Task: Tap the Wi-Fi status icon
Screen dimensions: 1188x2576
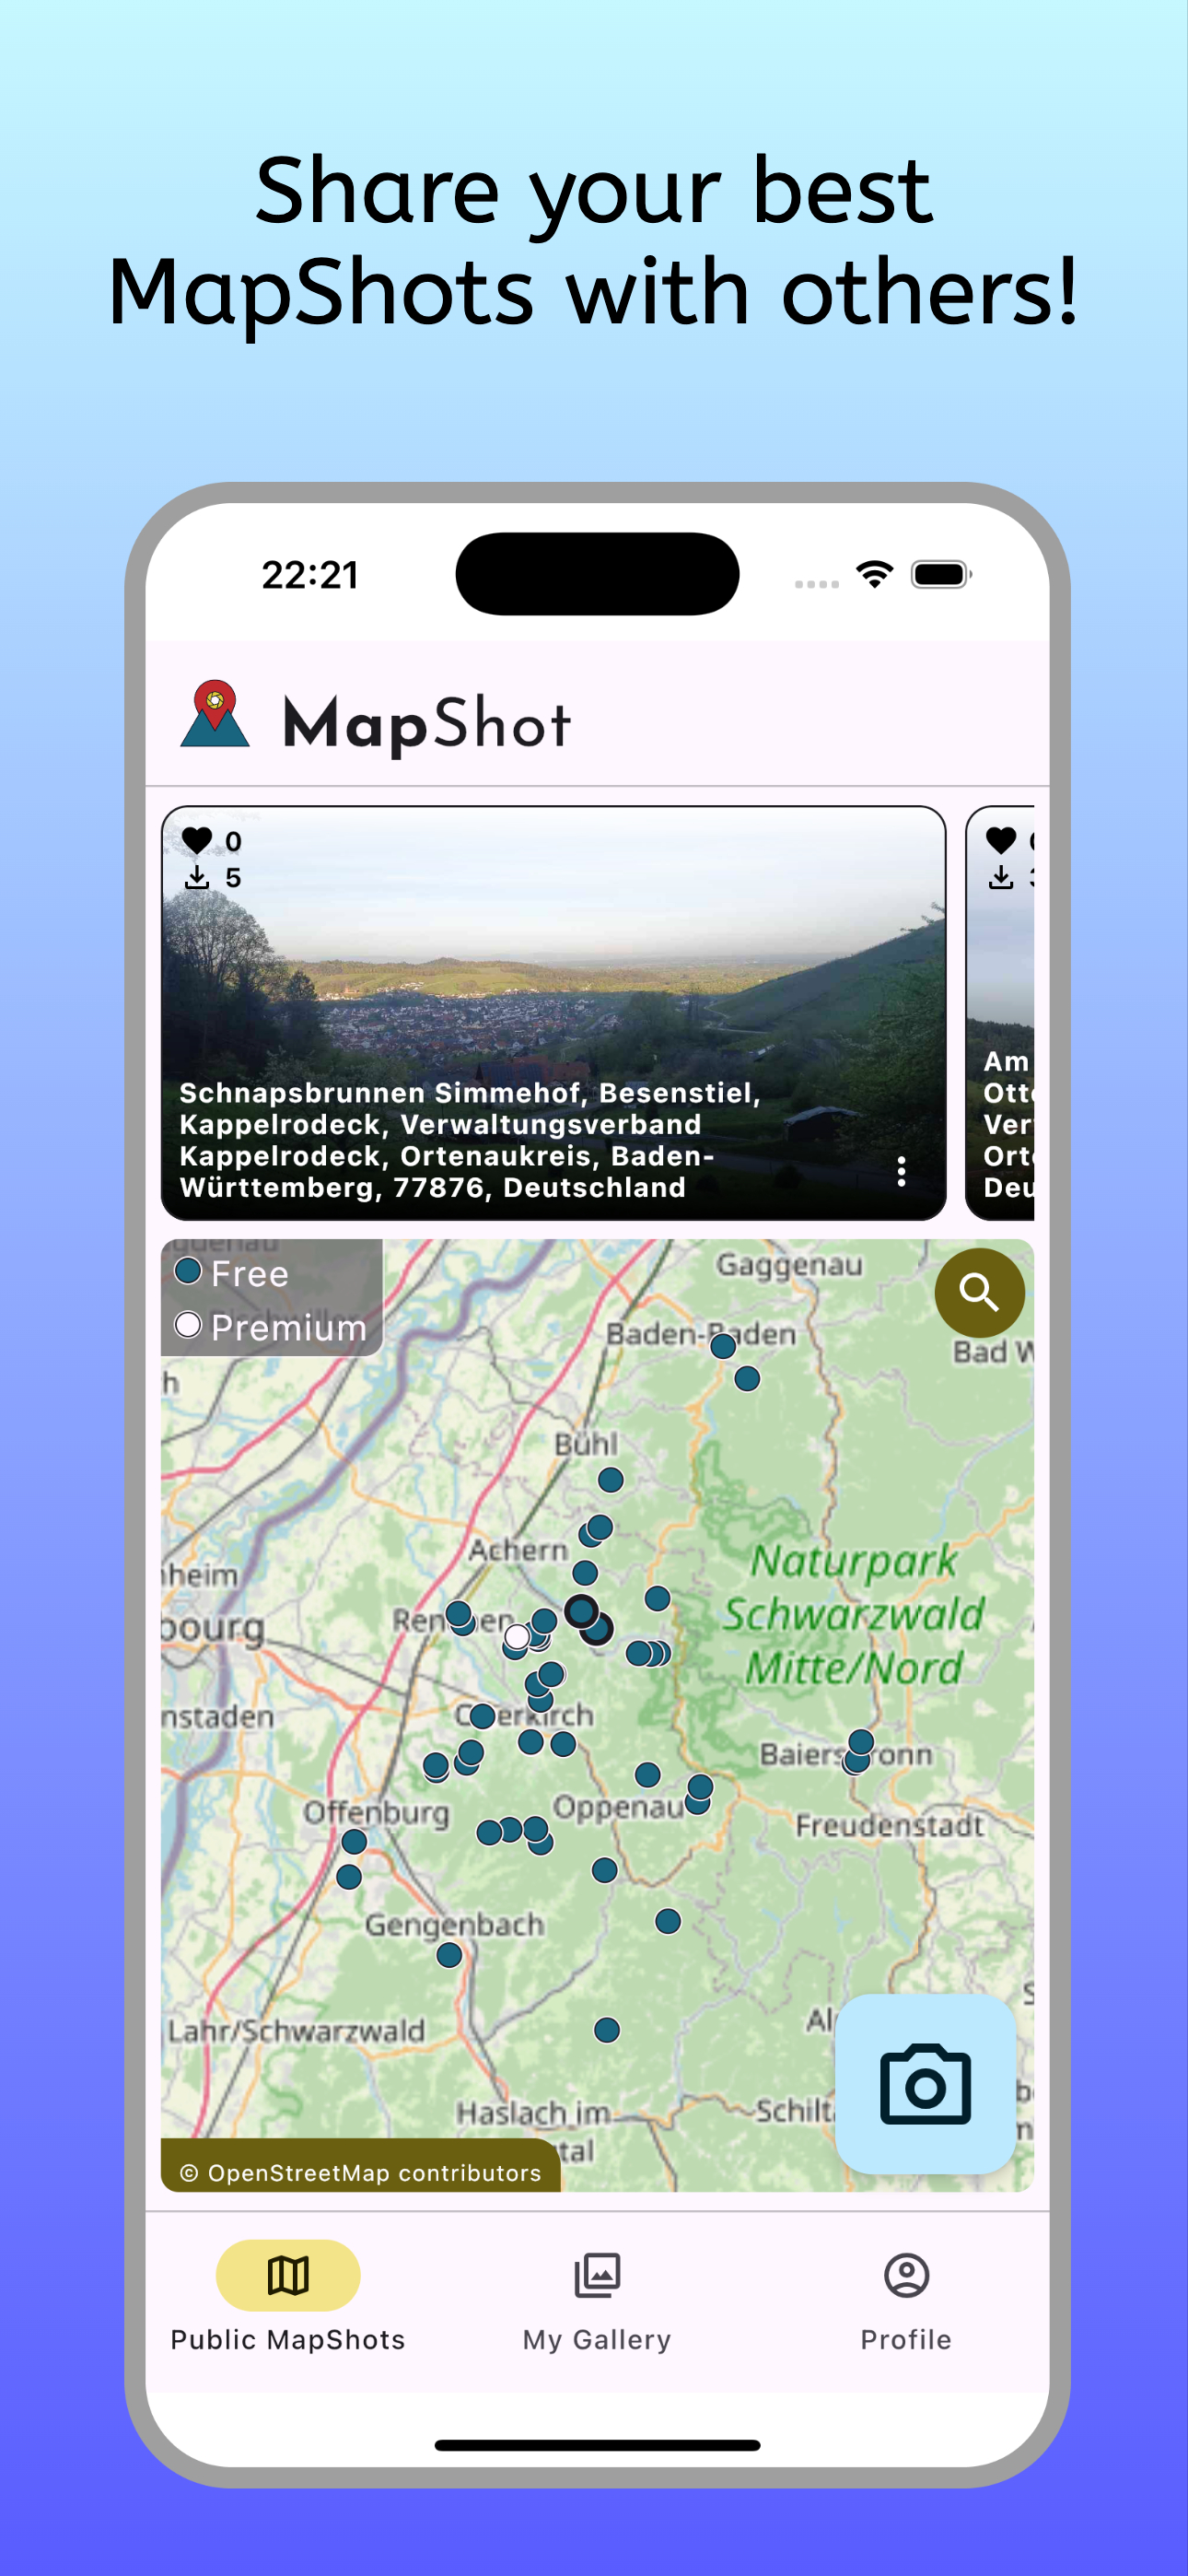Action: pyautogui.click(x=874, y=574)
